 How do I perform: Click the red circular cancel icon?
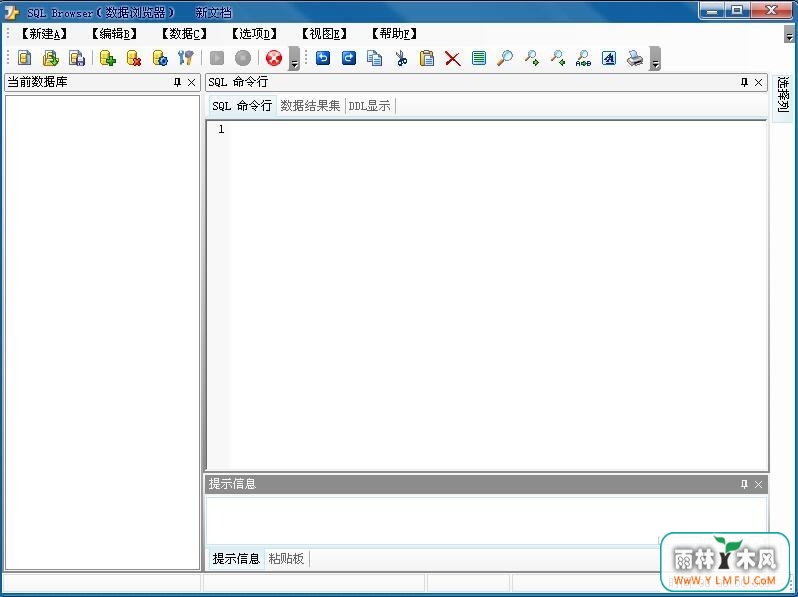[274, 58]
